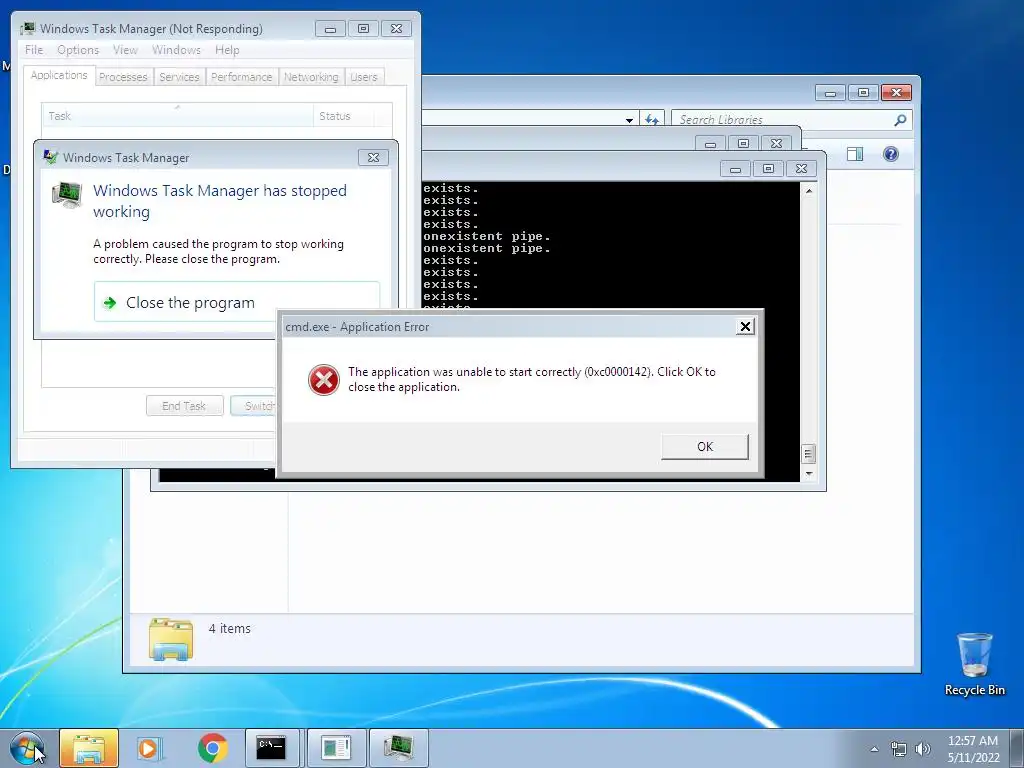Click the taskbar clock showing 12:57 AM

pyautogui.click(x=973, y=749)
